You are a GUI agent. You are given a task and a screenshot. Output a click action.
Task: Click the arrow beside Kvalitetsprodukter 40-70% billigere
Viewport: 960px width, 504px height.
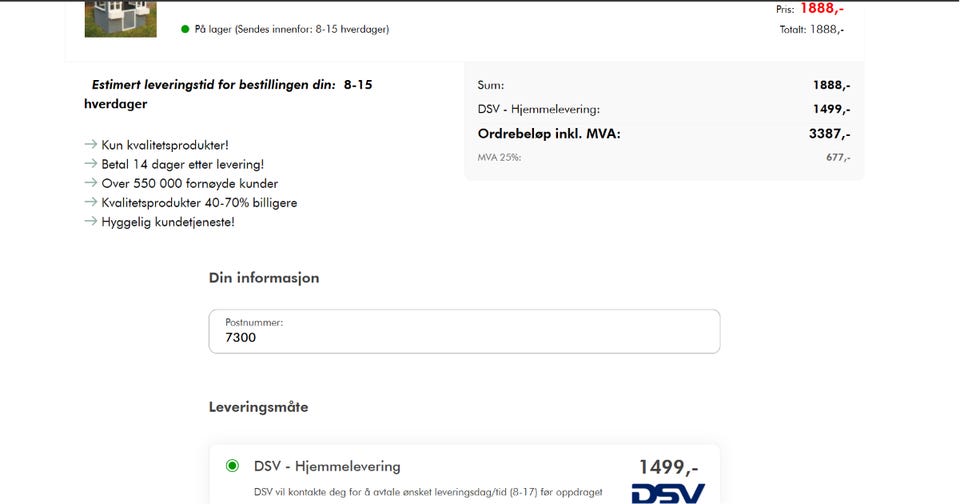pyautogui.click(x=91, y=202)
